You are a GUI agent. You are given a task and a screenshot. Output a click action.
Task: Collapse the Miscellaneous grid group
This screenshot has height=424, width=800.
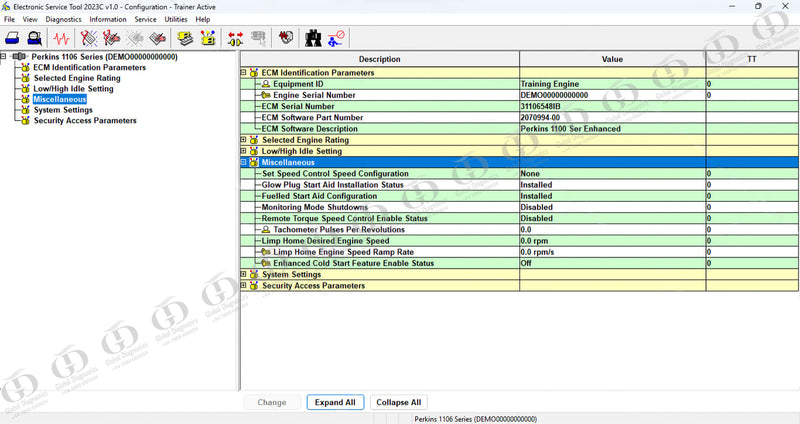point(244,162)
